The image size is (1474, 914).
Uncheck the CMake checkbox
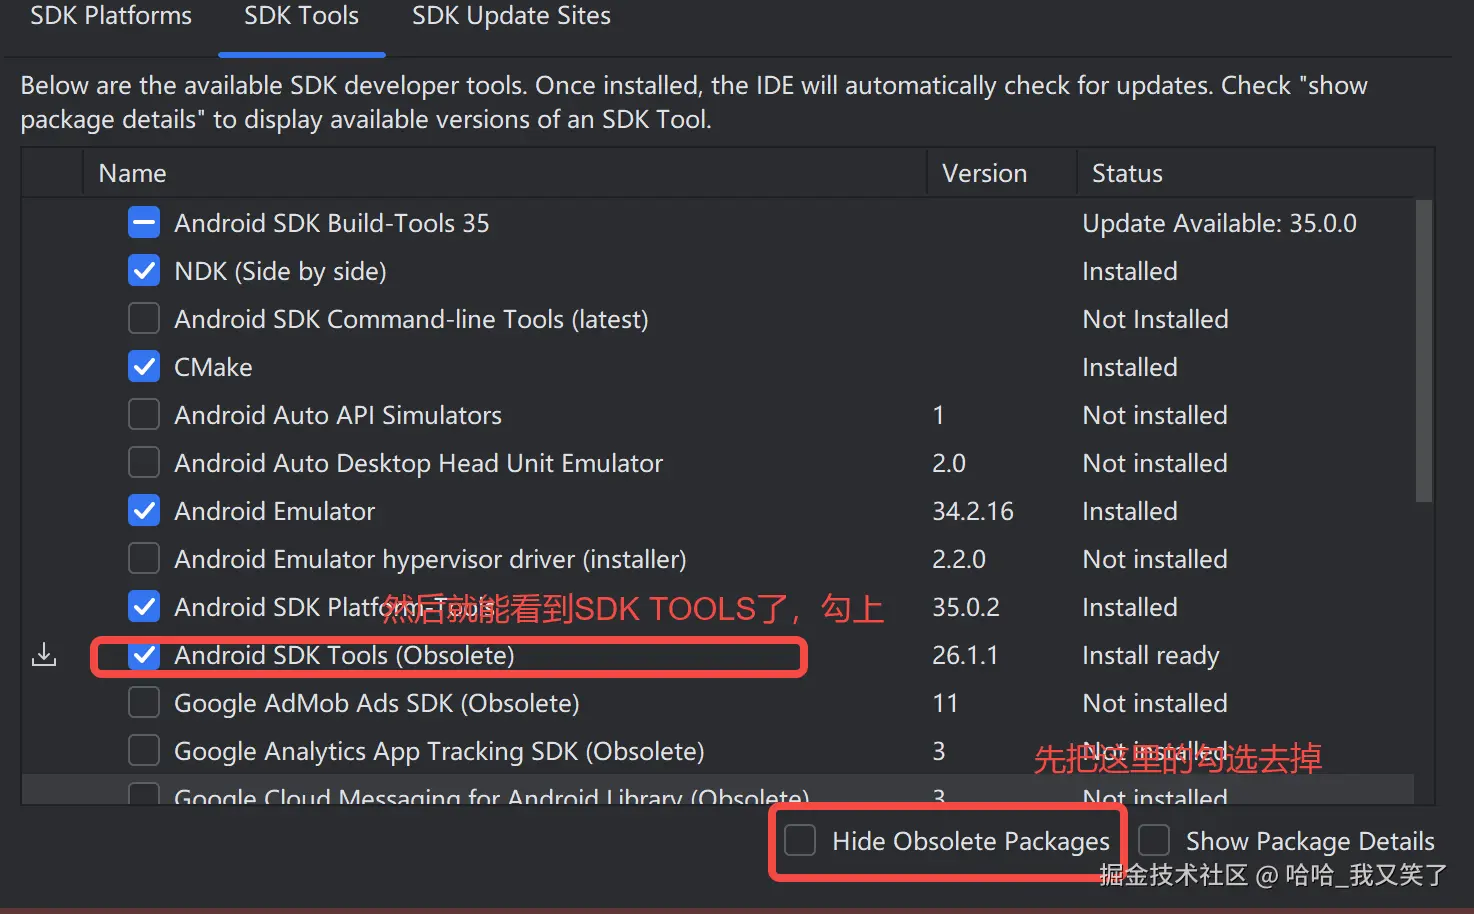(144, 367)
